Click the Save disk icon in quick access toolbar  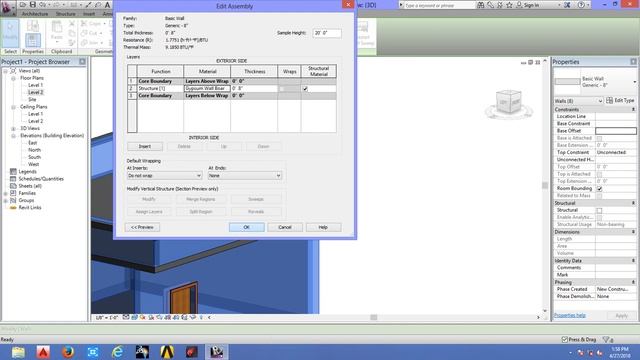click(x=33, y=5)
